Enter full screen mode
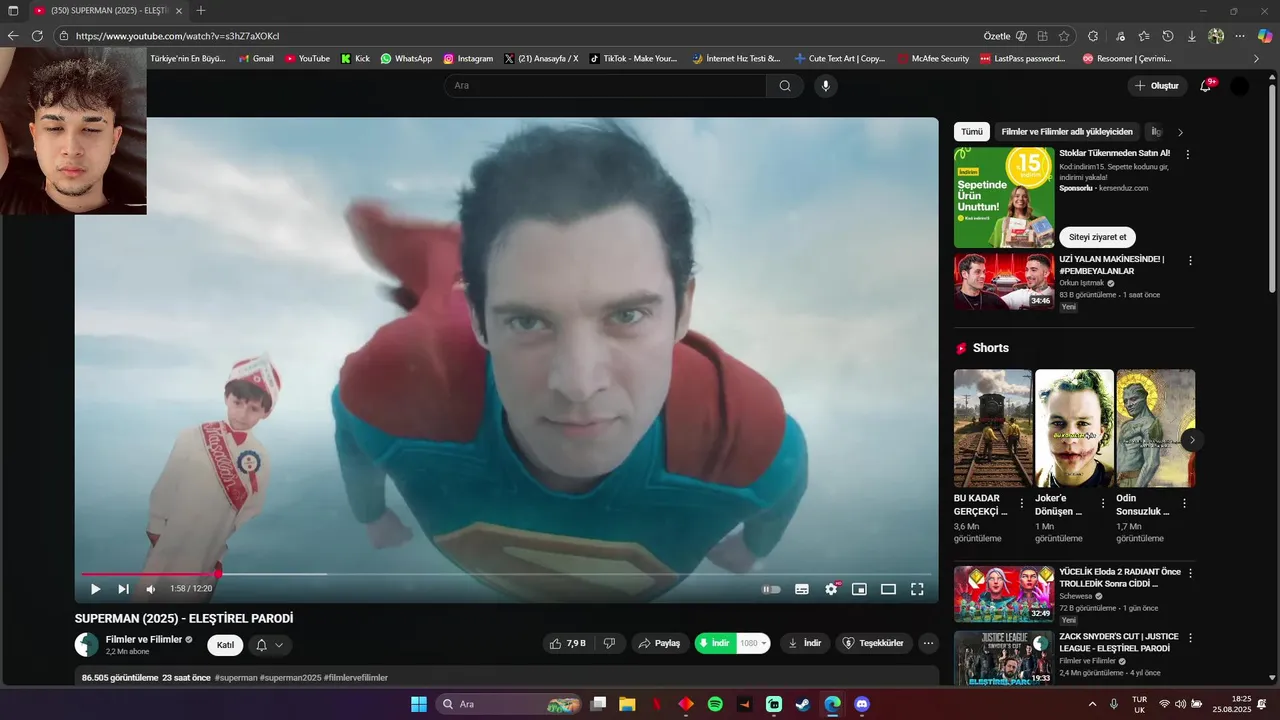 click(x=917, y=589)
